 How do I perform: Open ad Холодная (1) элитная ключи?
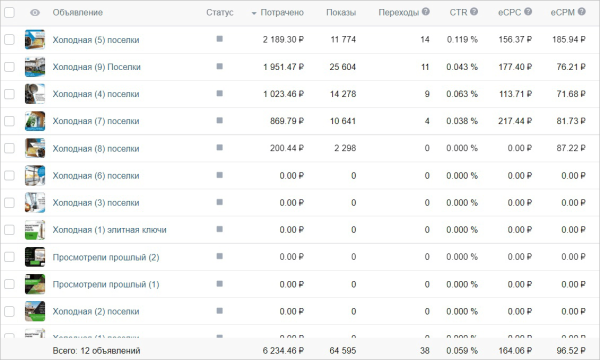109,230
